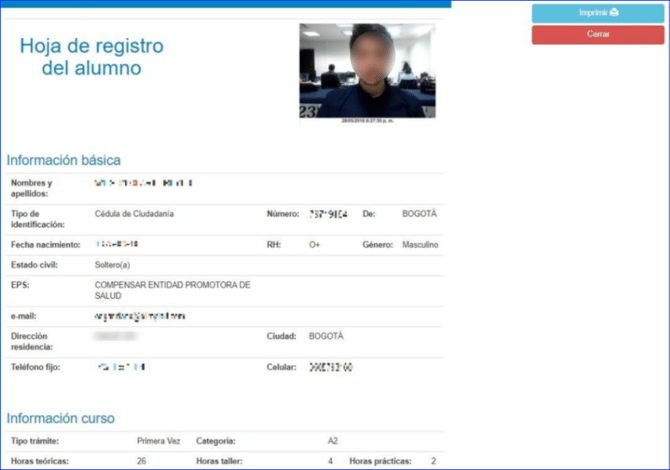Click the BOGOTÁ value next to "De:"
Viewport: 670px width, 470px height.
419,214
